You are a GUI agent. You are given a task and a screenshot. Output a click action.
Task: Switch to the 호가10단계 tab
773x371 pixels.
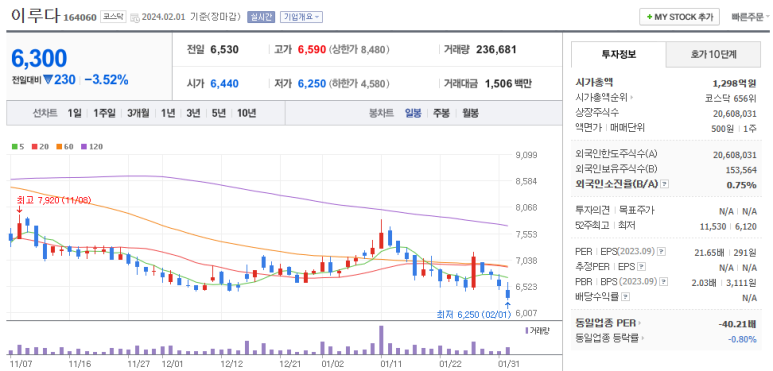(713, 54)
